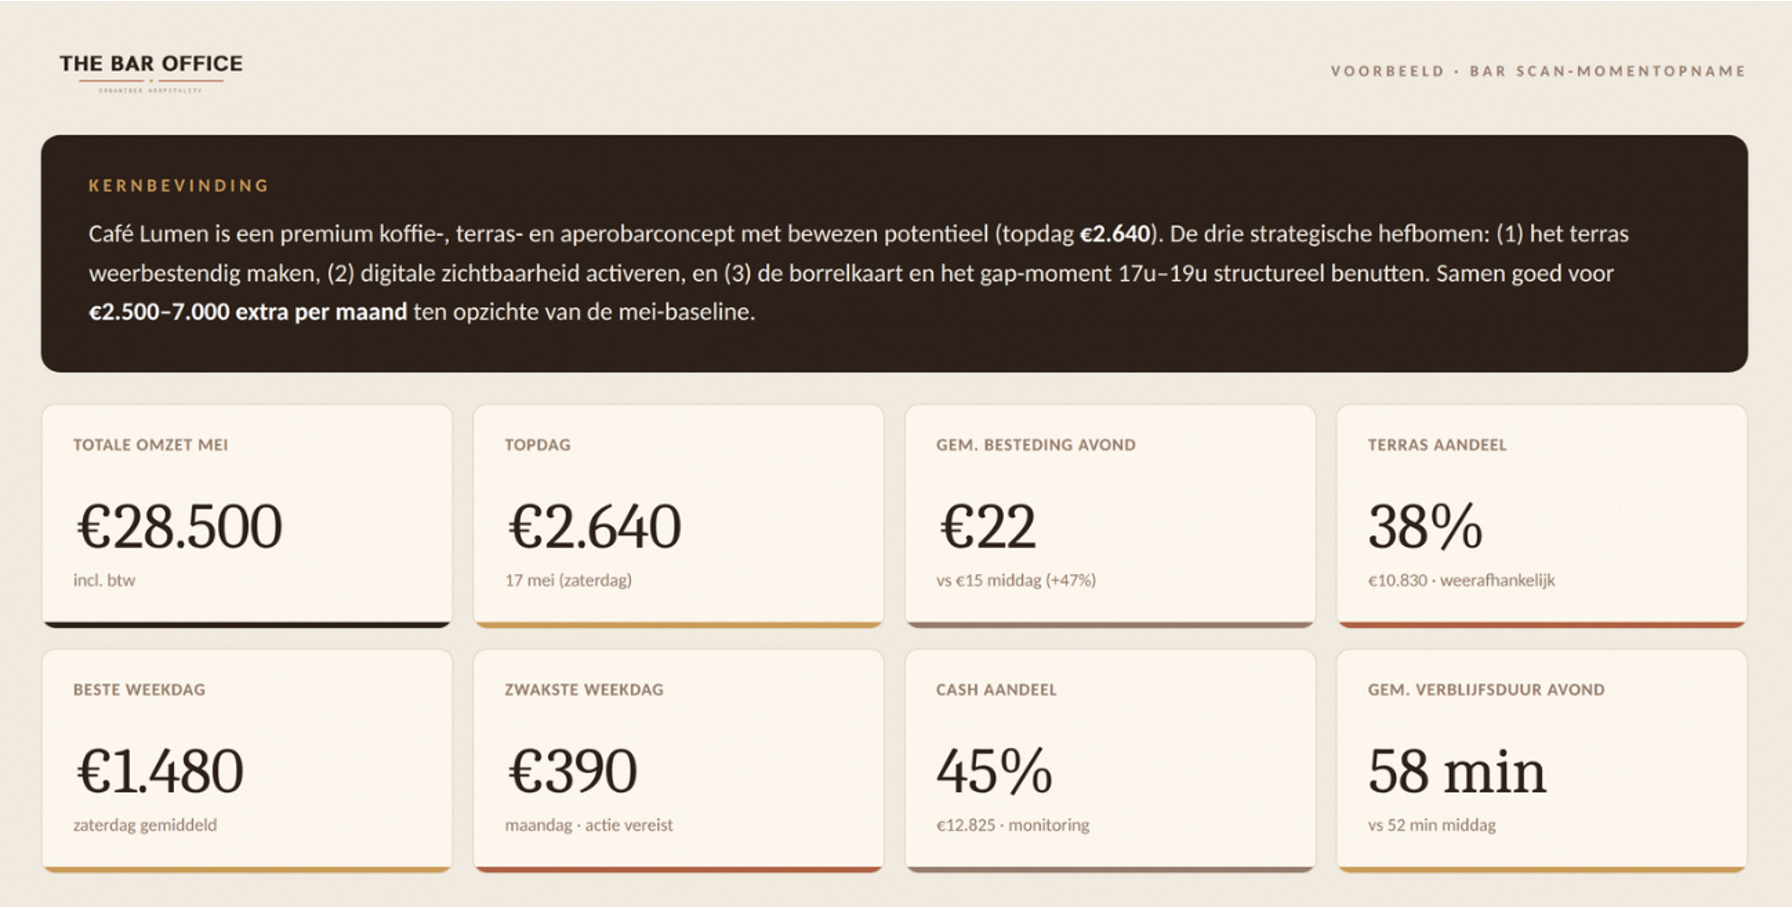Click the Zwakste Weekdag €390 card
The image size is (1792, 908).
coord(678,761)
